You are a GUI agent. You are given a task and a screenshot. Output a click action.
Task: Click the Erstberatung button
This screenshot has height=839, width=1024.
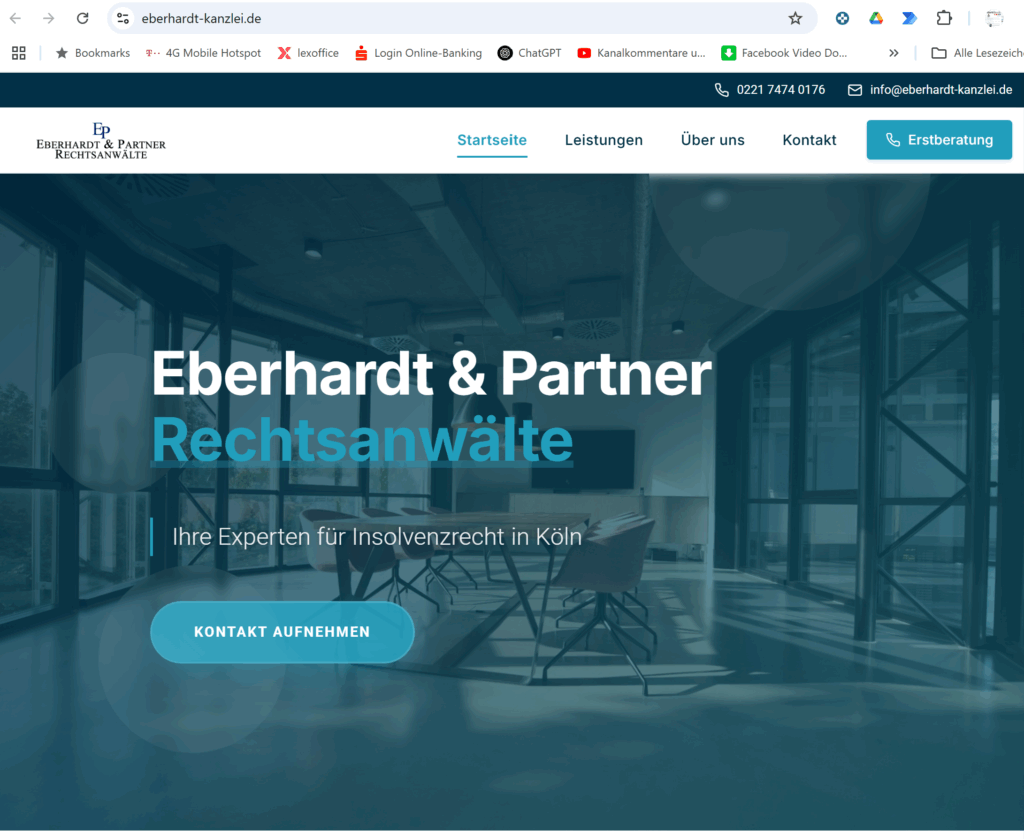click(939, 140)
